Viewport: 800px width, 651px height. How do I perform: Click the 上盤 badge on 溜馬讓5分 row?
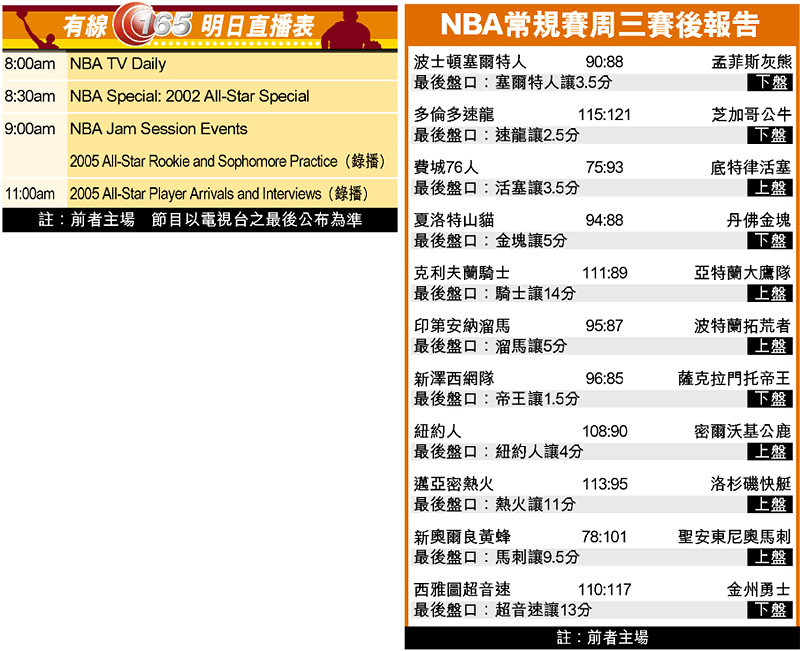click(770, 346)
